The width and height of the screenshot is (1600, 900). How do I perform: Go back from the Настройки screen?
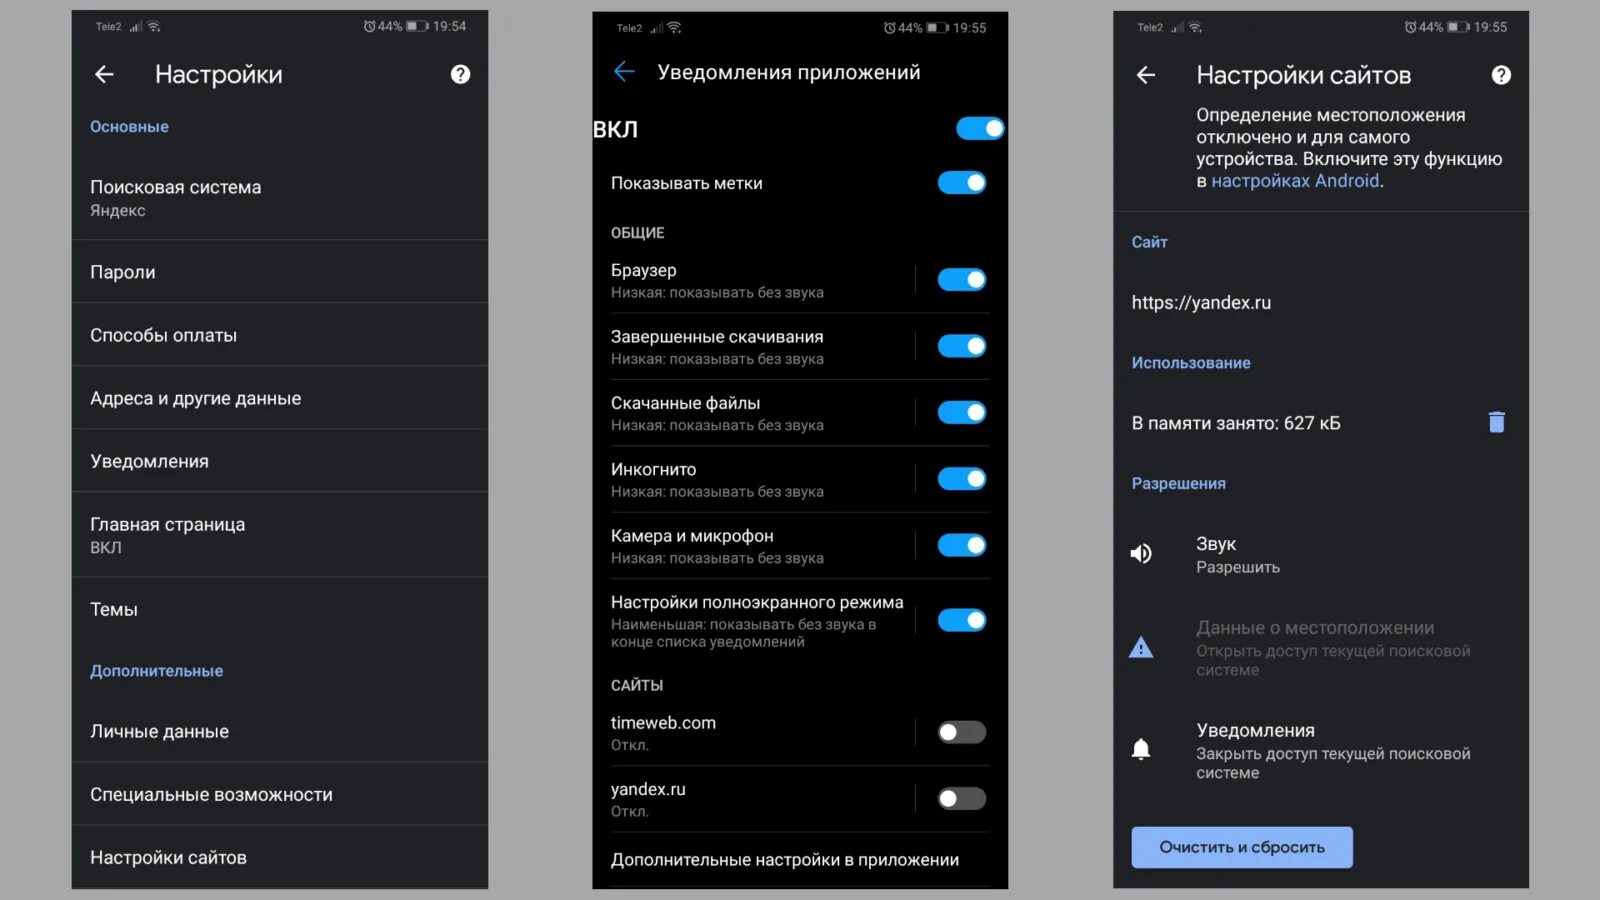click(x=104, y=74)
